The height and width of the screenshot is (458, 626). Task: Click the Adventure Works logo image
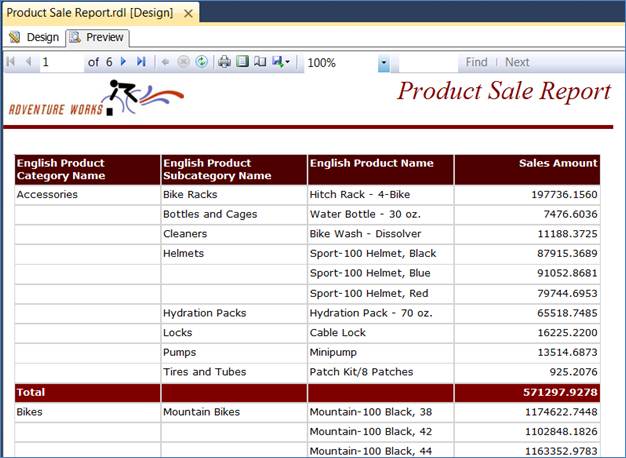(82, 101)
